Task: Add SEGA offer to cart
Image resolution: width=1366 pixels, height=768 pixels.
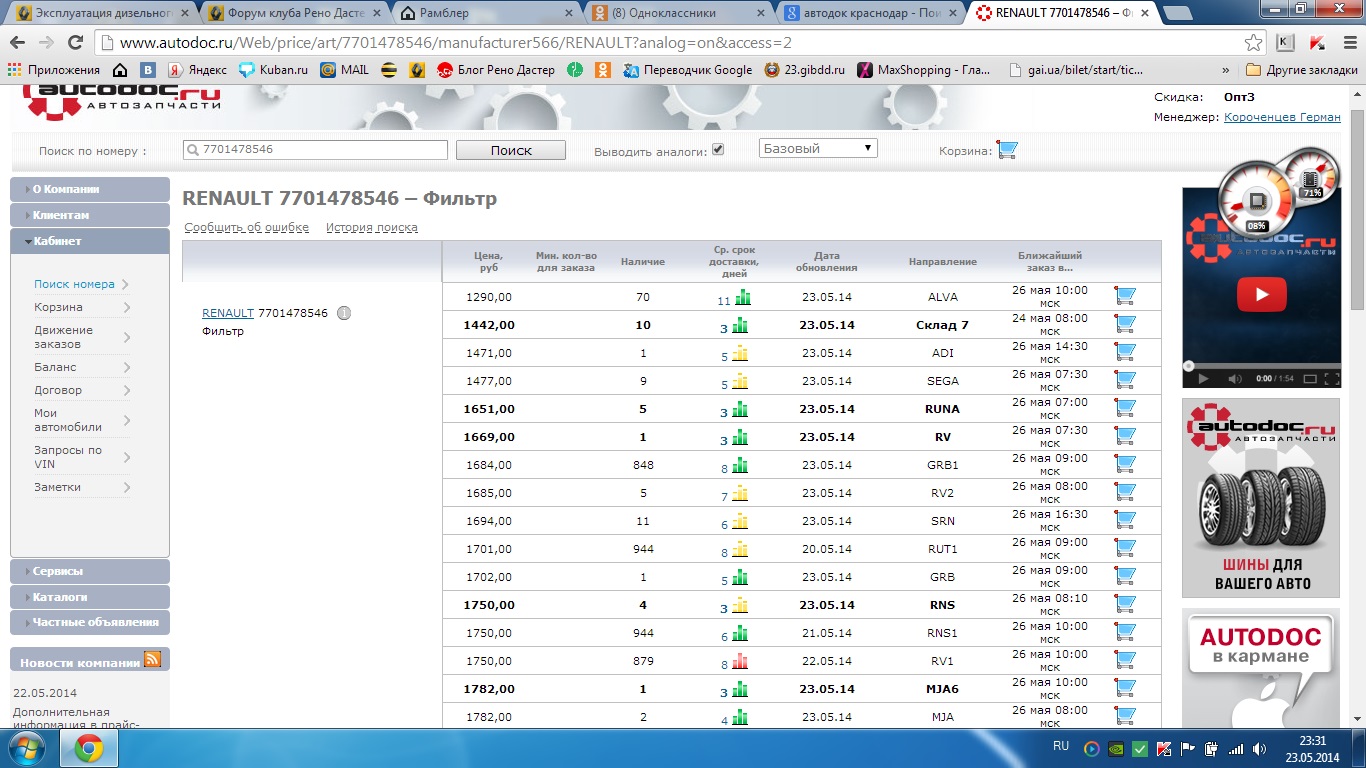Action: 1125,380
